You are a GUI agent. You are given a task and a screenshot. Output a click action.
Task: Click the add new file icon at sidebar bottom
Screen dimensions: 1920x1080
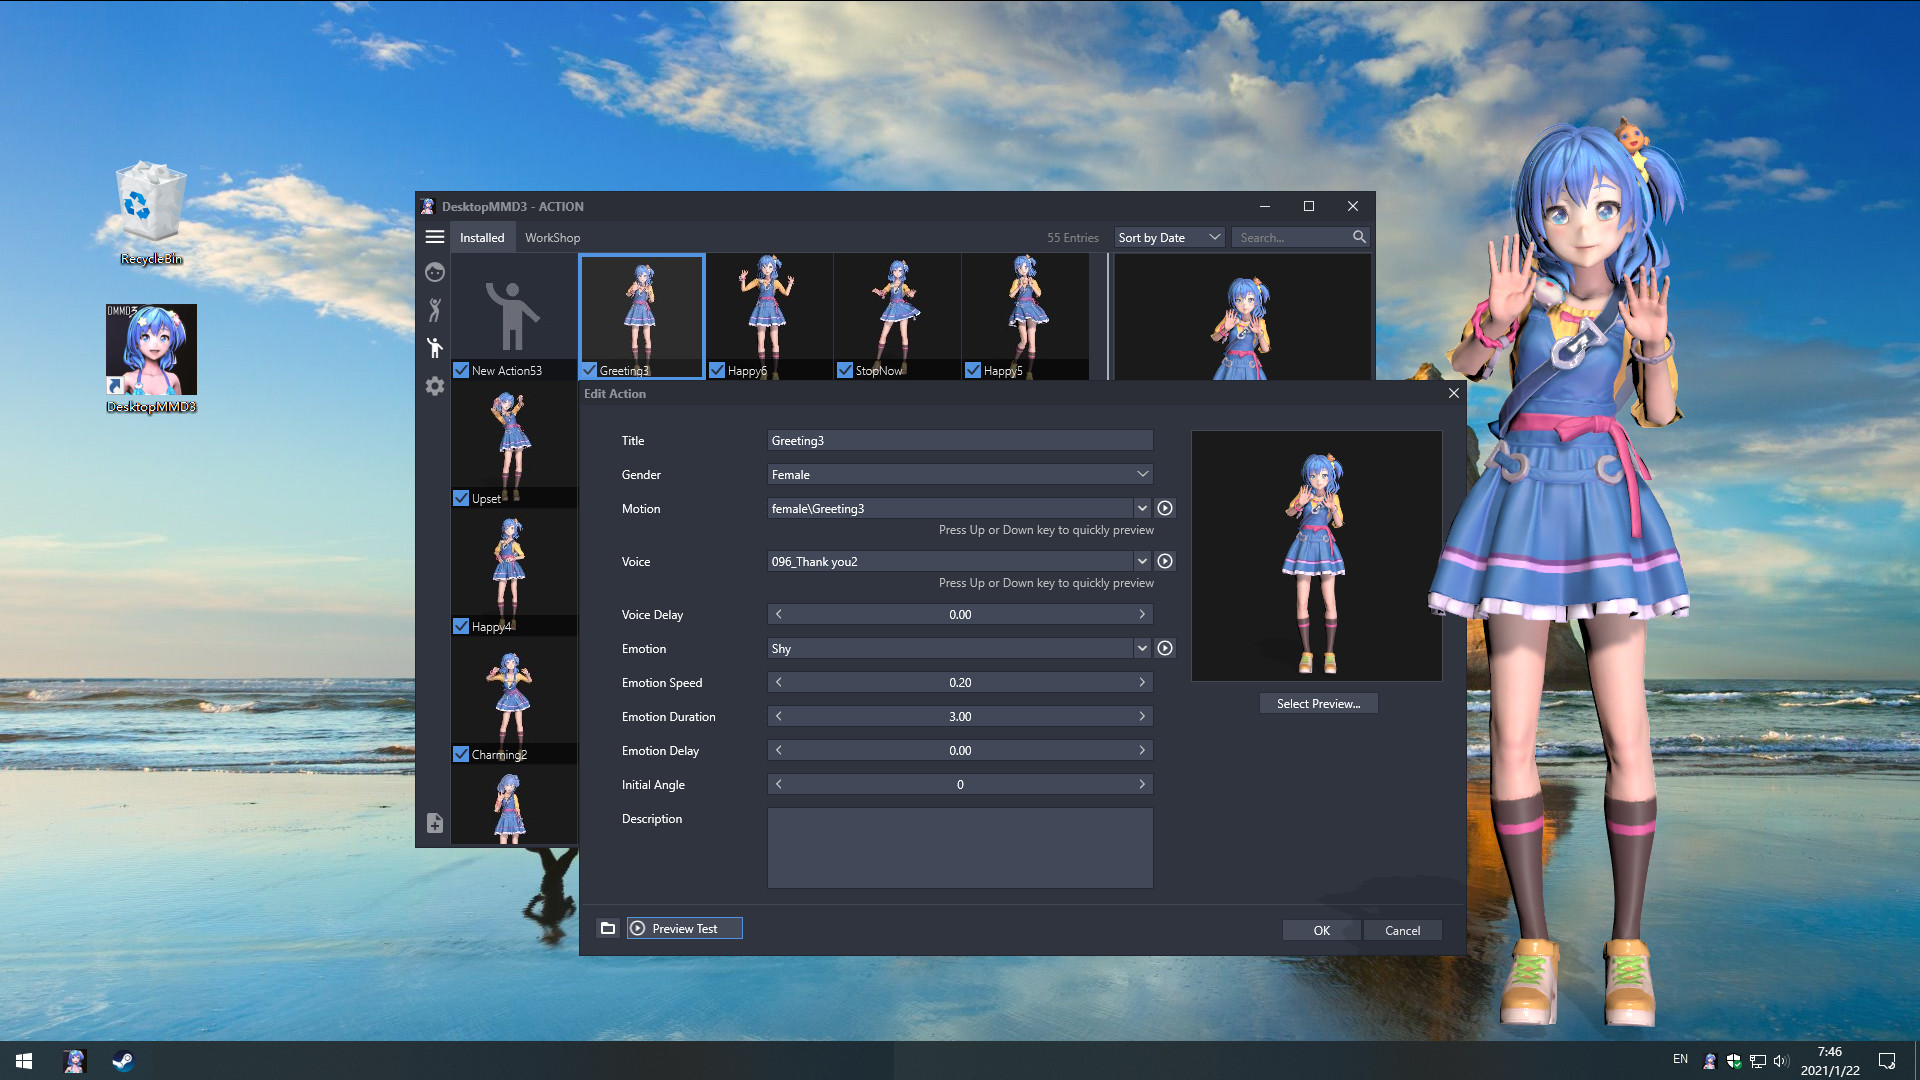click(x=435, y=823)
